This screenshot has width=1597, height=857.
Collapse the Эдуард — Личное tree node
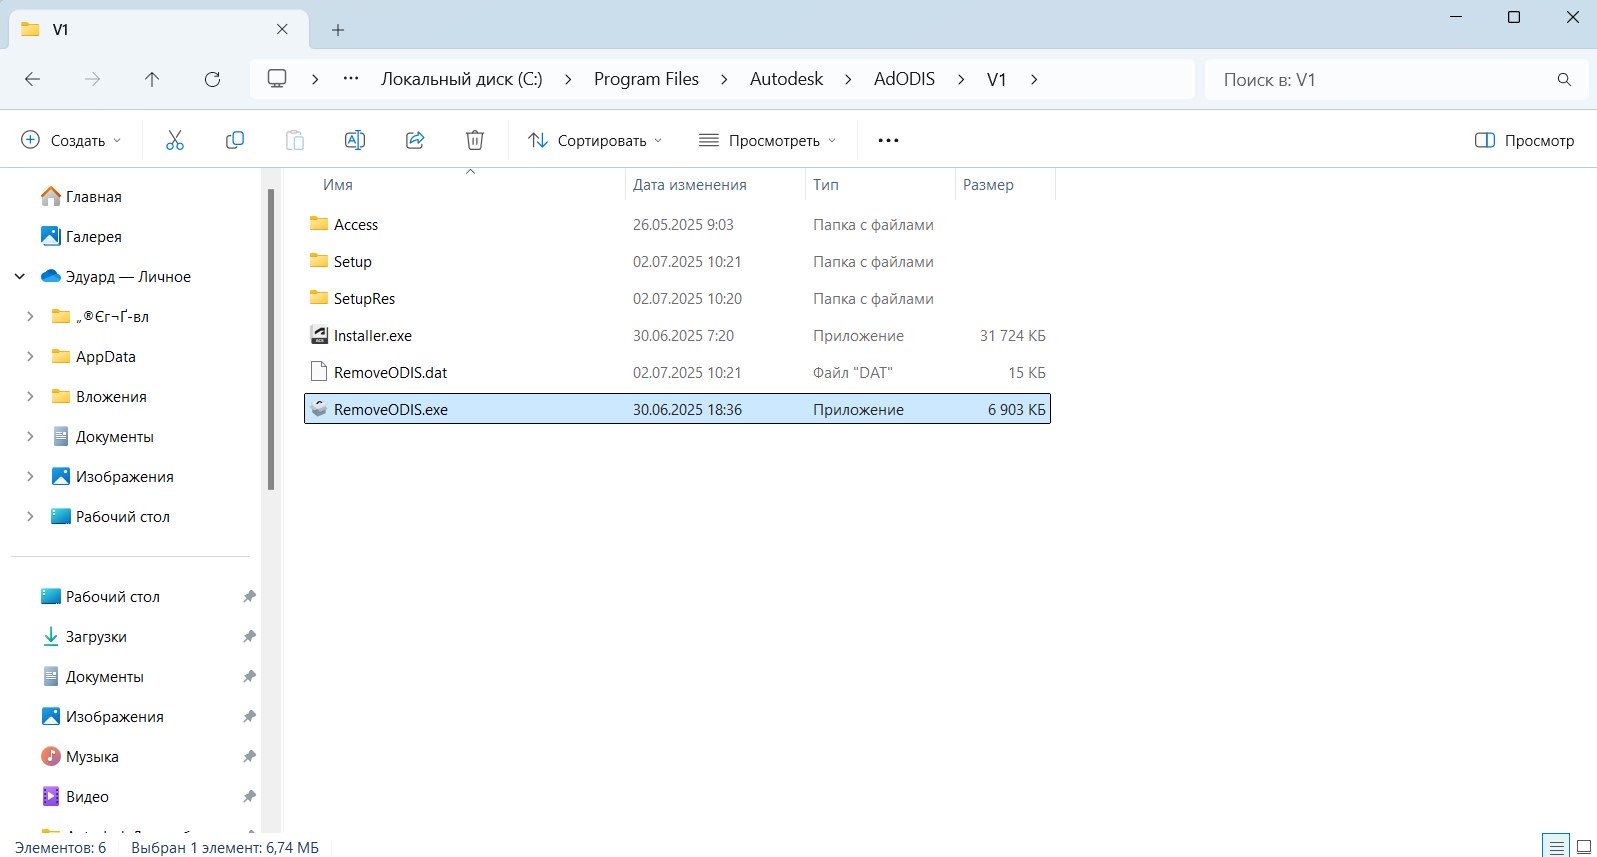[x=20, y=276]
